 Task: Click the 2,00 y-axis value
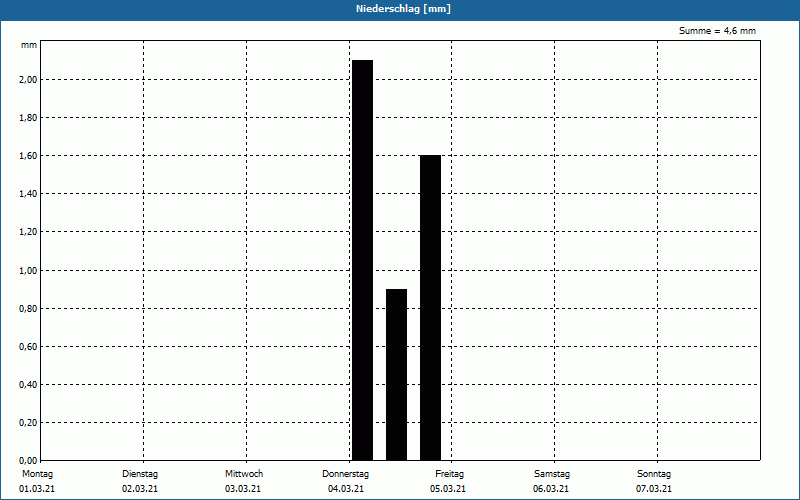pyautogui.click(x=28, y=80)
